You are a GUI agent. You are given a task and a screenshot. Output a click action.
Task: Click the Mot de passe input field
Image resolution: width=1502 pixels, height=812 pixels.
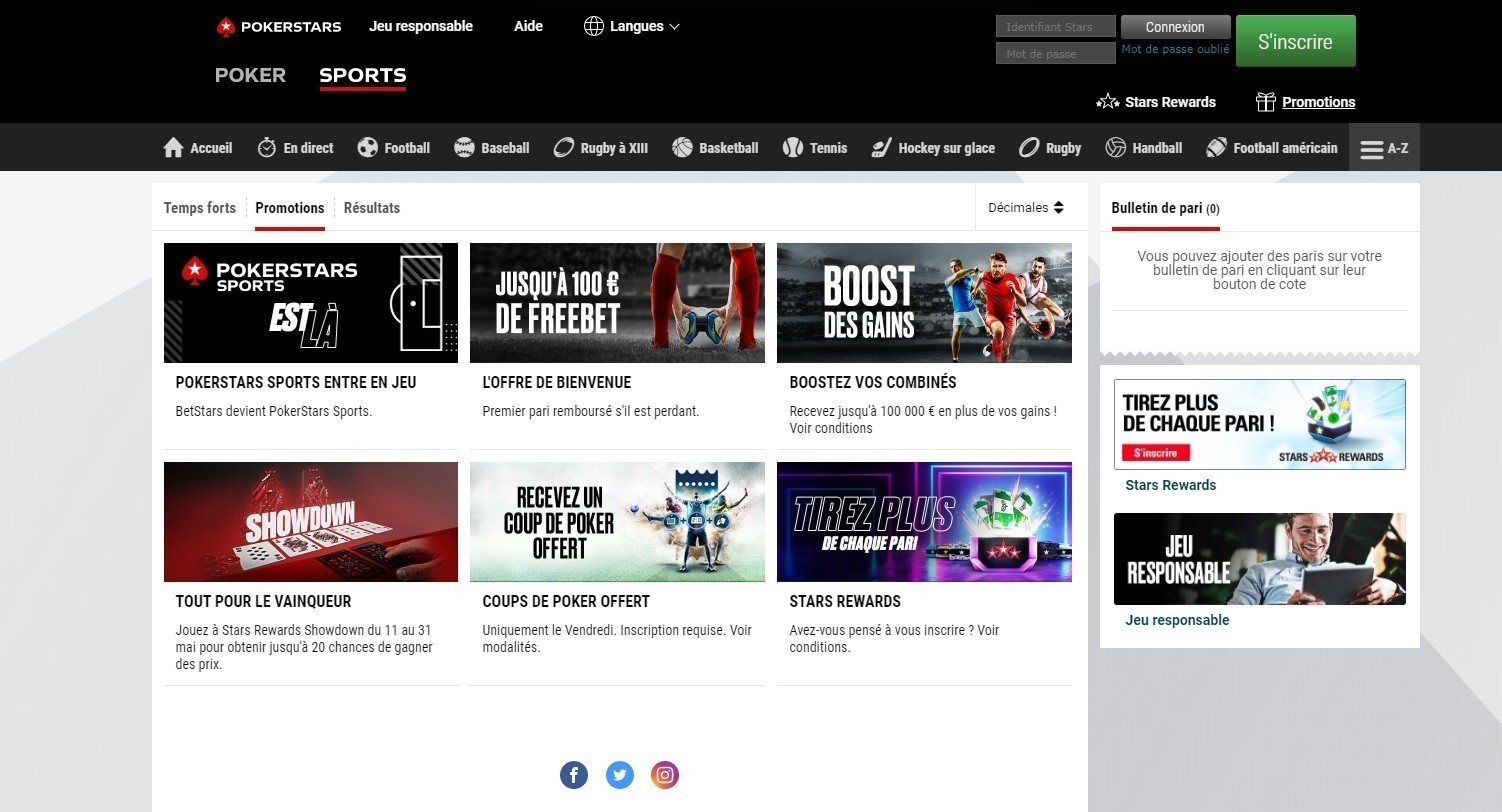tap(1055, 53)
